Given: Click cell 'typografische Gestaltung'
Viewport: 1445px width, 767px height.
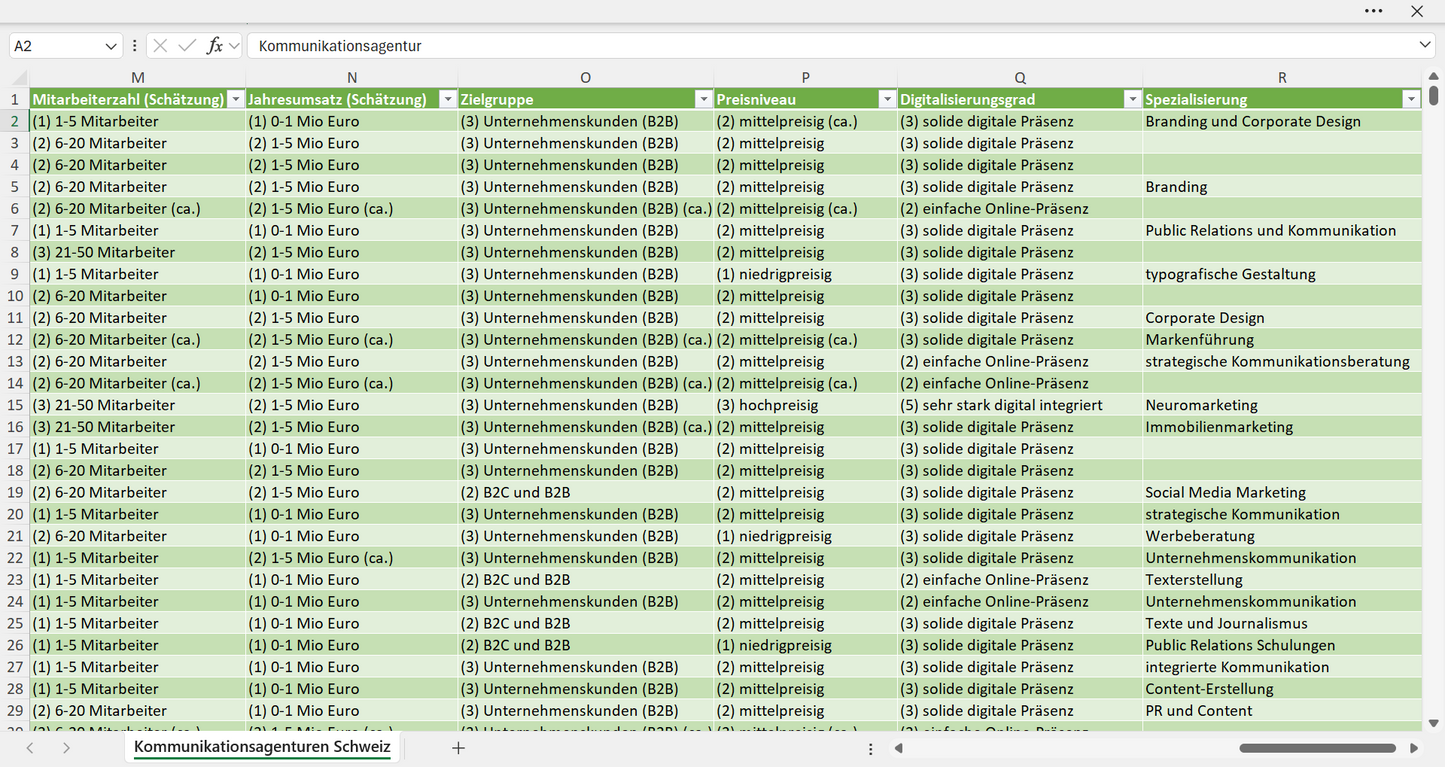Looking at the screenshot, I should click(1282, 274).
